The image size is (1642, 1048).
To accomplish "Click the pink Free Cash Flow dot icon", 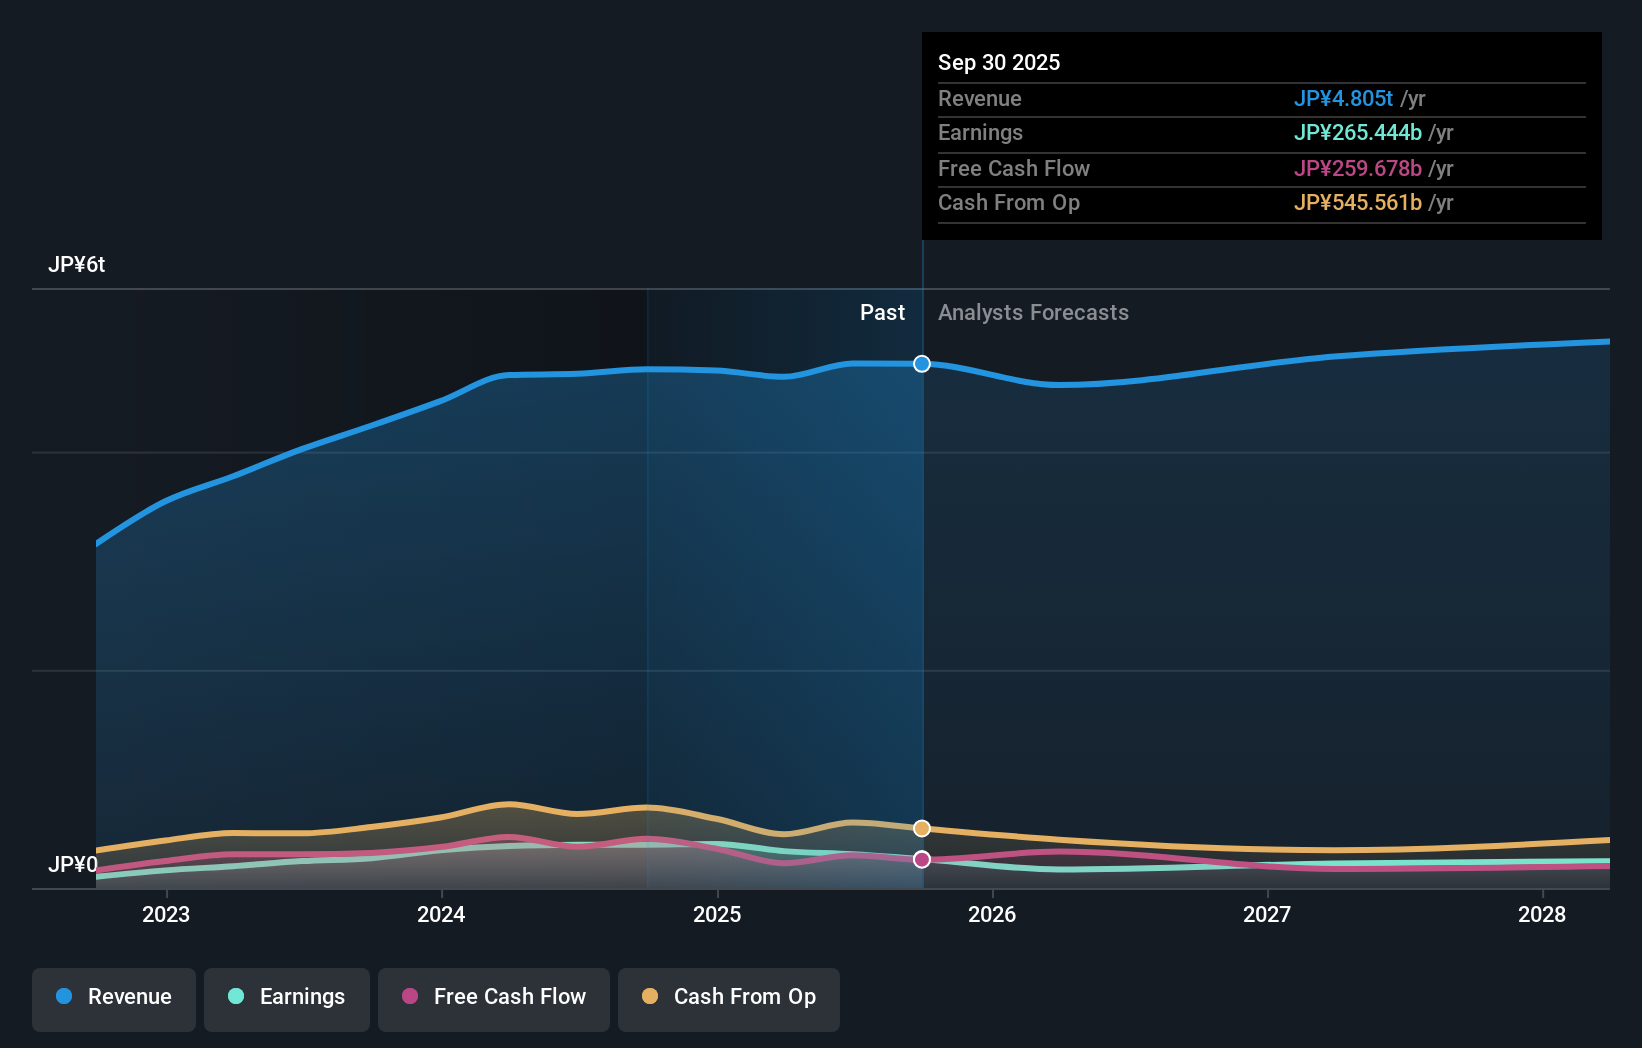I will coord(409,996).
